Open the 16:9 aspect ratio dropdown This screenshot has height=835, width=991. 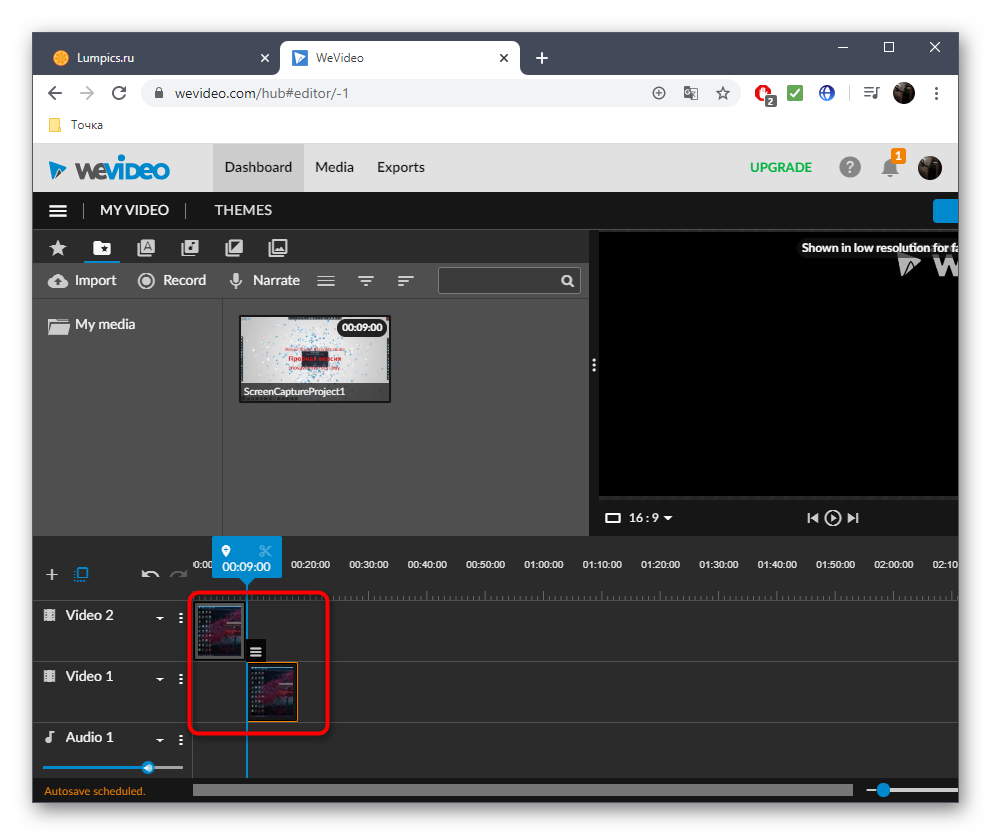pyautogui.click(x=640, y=518)
